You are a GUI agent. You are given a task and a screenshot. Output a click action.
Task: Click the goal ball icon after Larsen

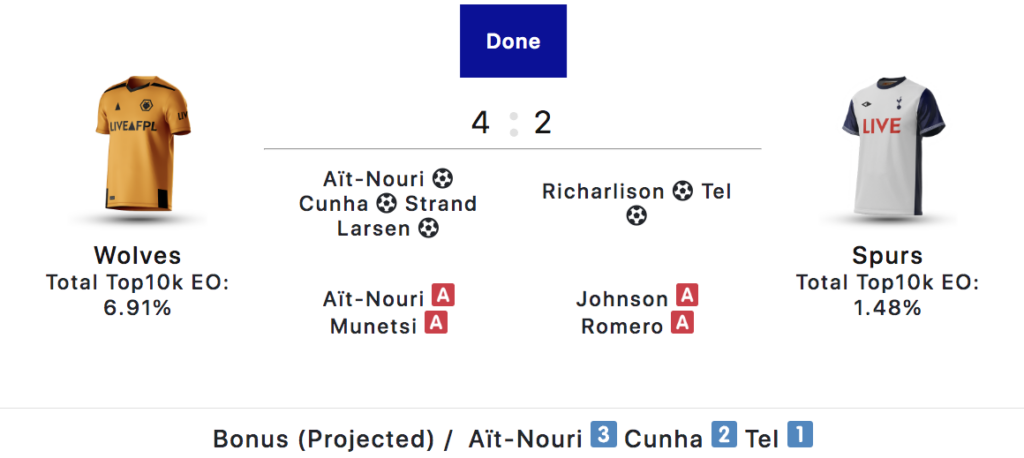[x=428, y=229]
